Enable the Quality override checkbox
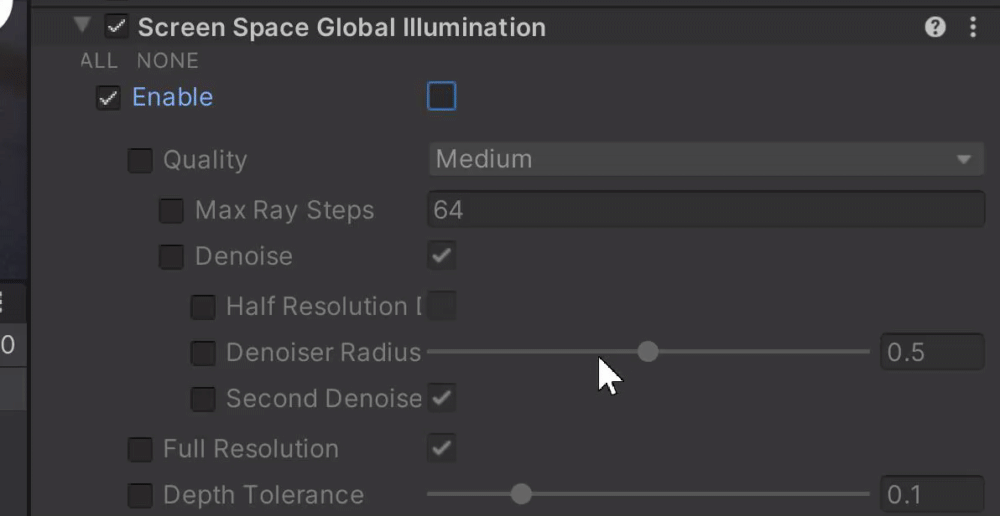Image resolution: width=1000 pixels, height=516 pixels. coord(140,160)
